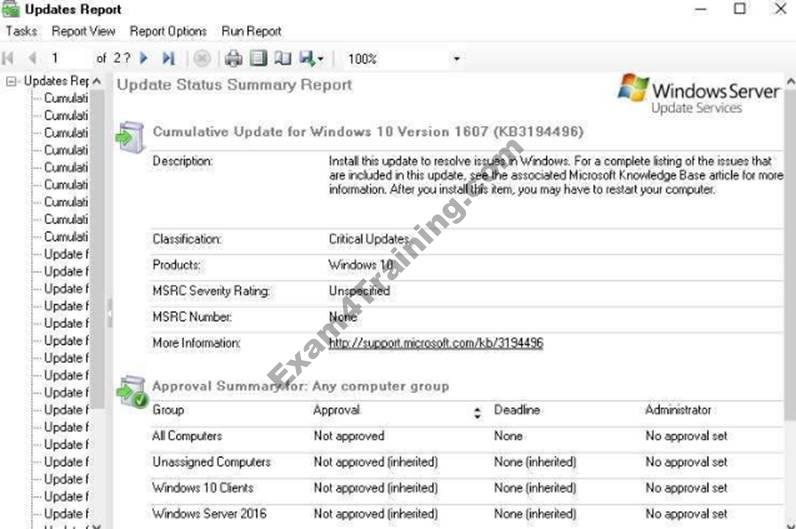Image resolution: width=796 pixels, height=529 pixels.
Task: Click the description paragraph text
Action: [555, 175]
